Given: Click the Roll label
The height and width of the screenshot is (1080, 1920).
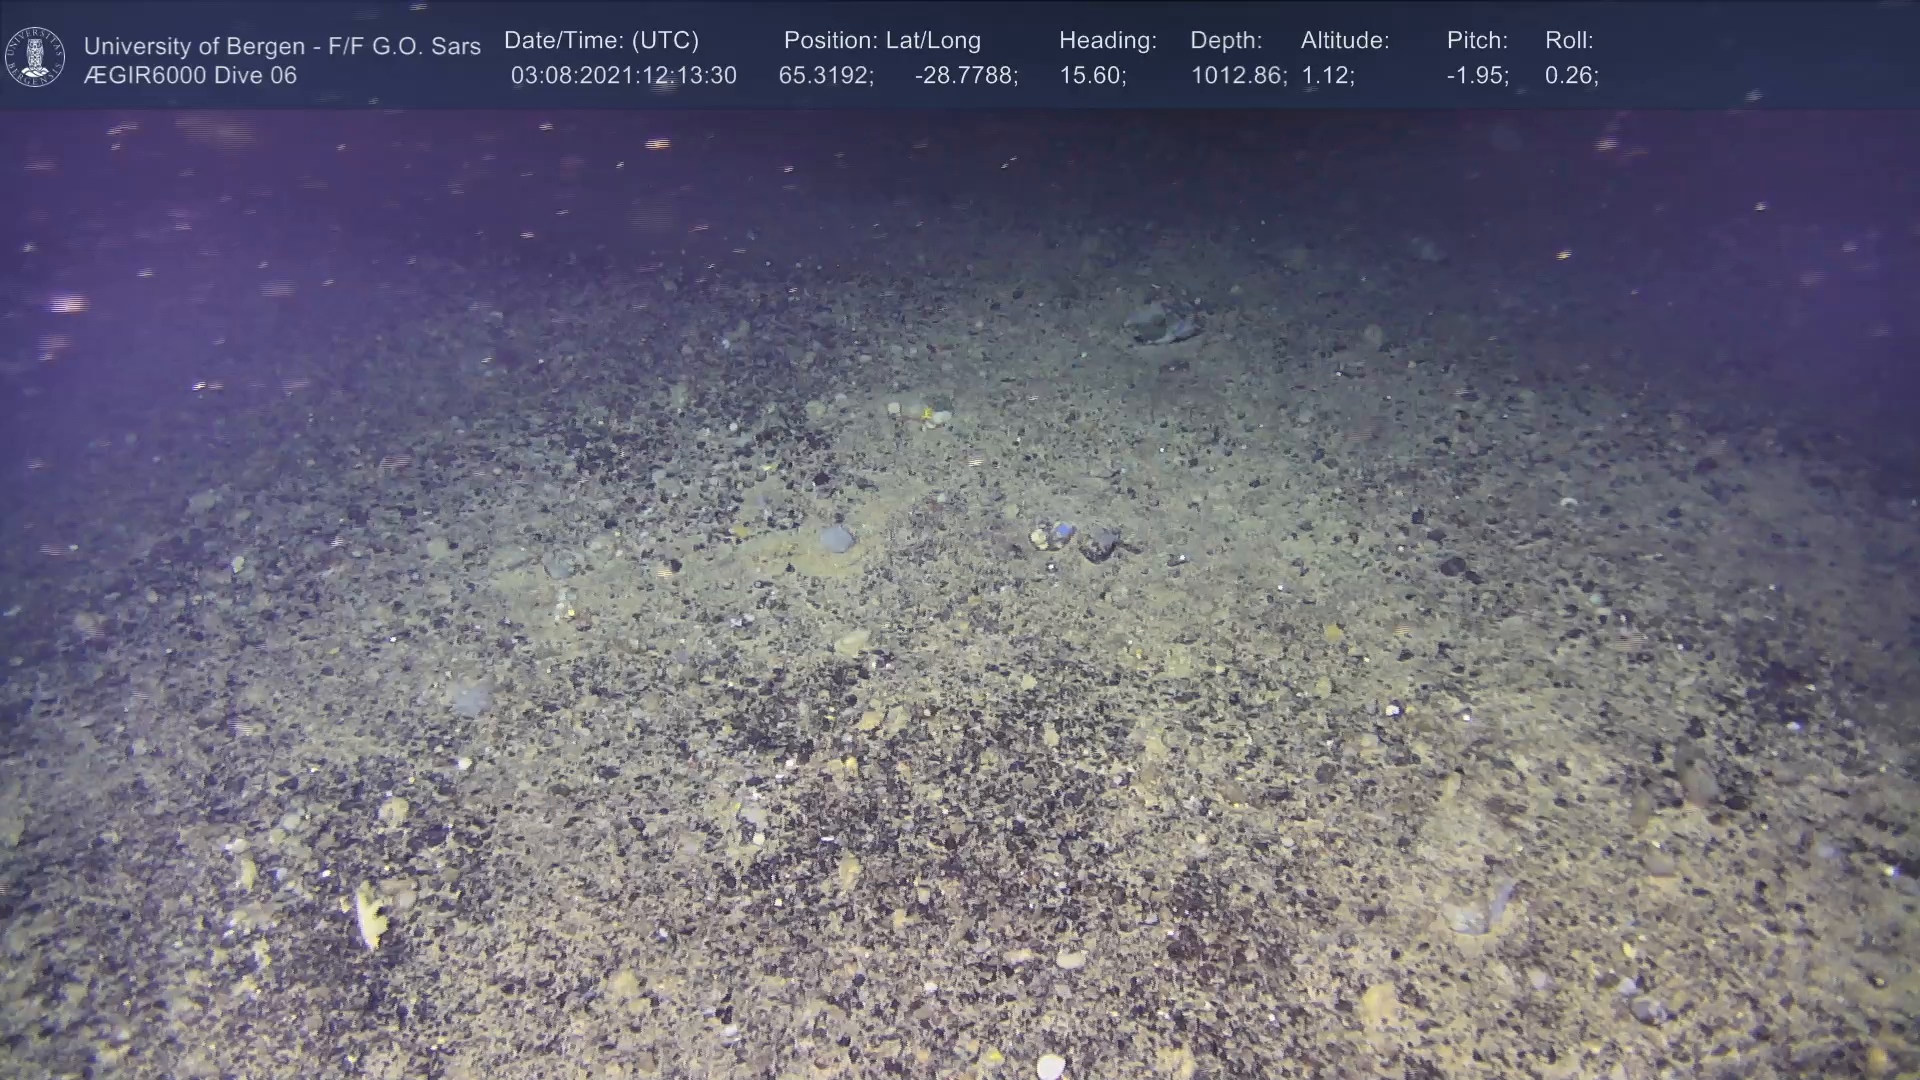Looking at the screenshot, I should pos(1568,41).
